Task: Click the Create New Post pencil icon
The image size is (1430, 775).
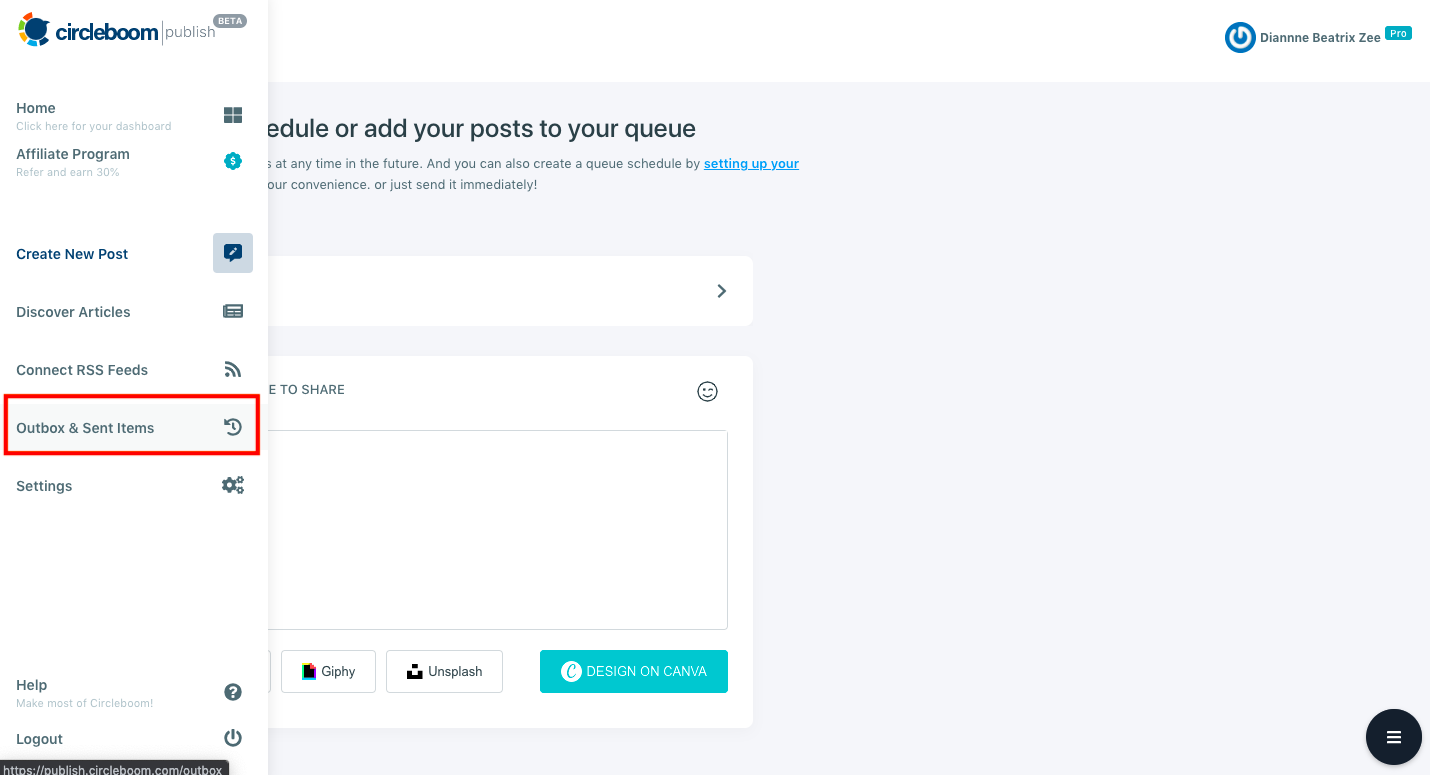Action: click(x=232, y=253)
